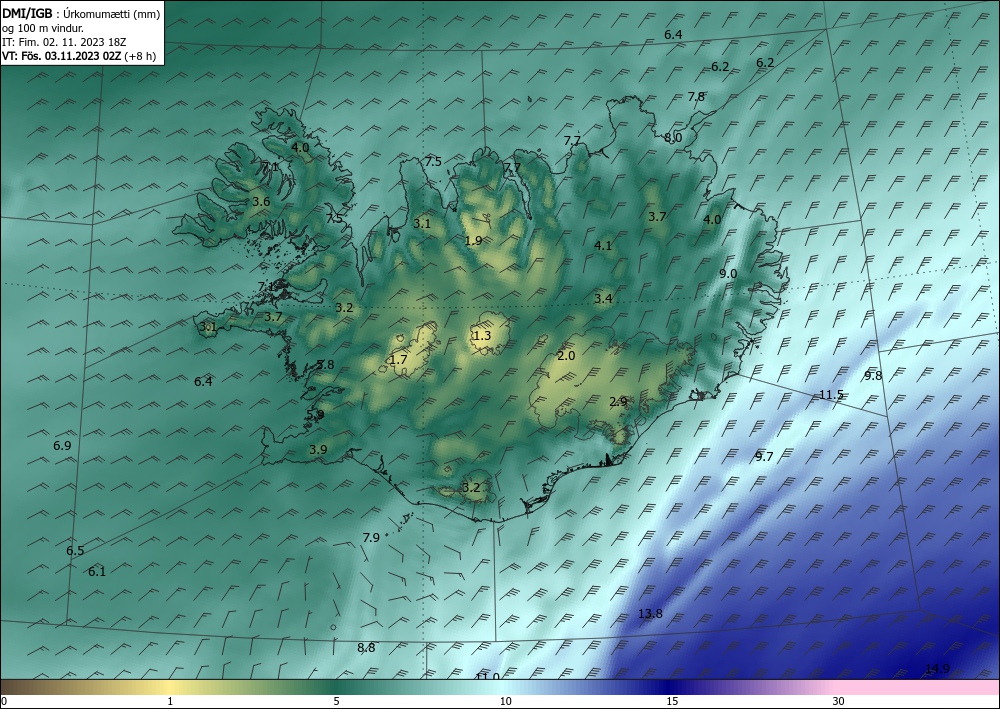Viewport: 1000px width, 709px height.
Task: Click the 5.8 value on the west coast
Action: point(325,365)
